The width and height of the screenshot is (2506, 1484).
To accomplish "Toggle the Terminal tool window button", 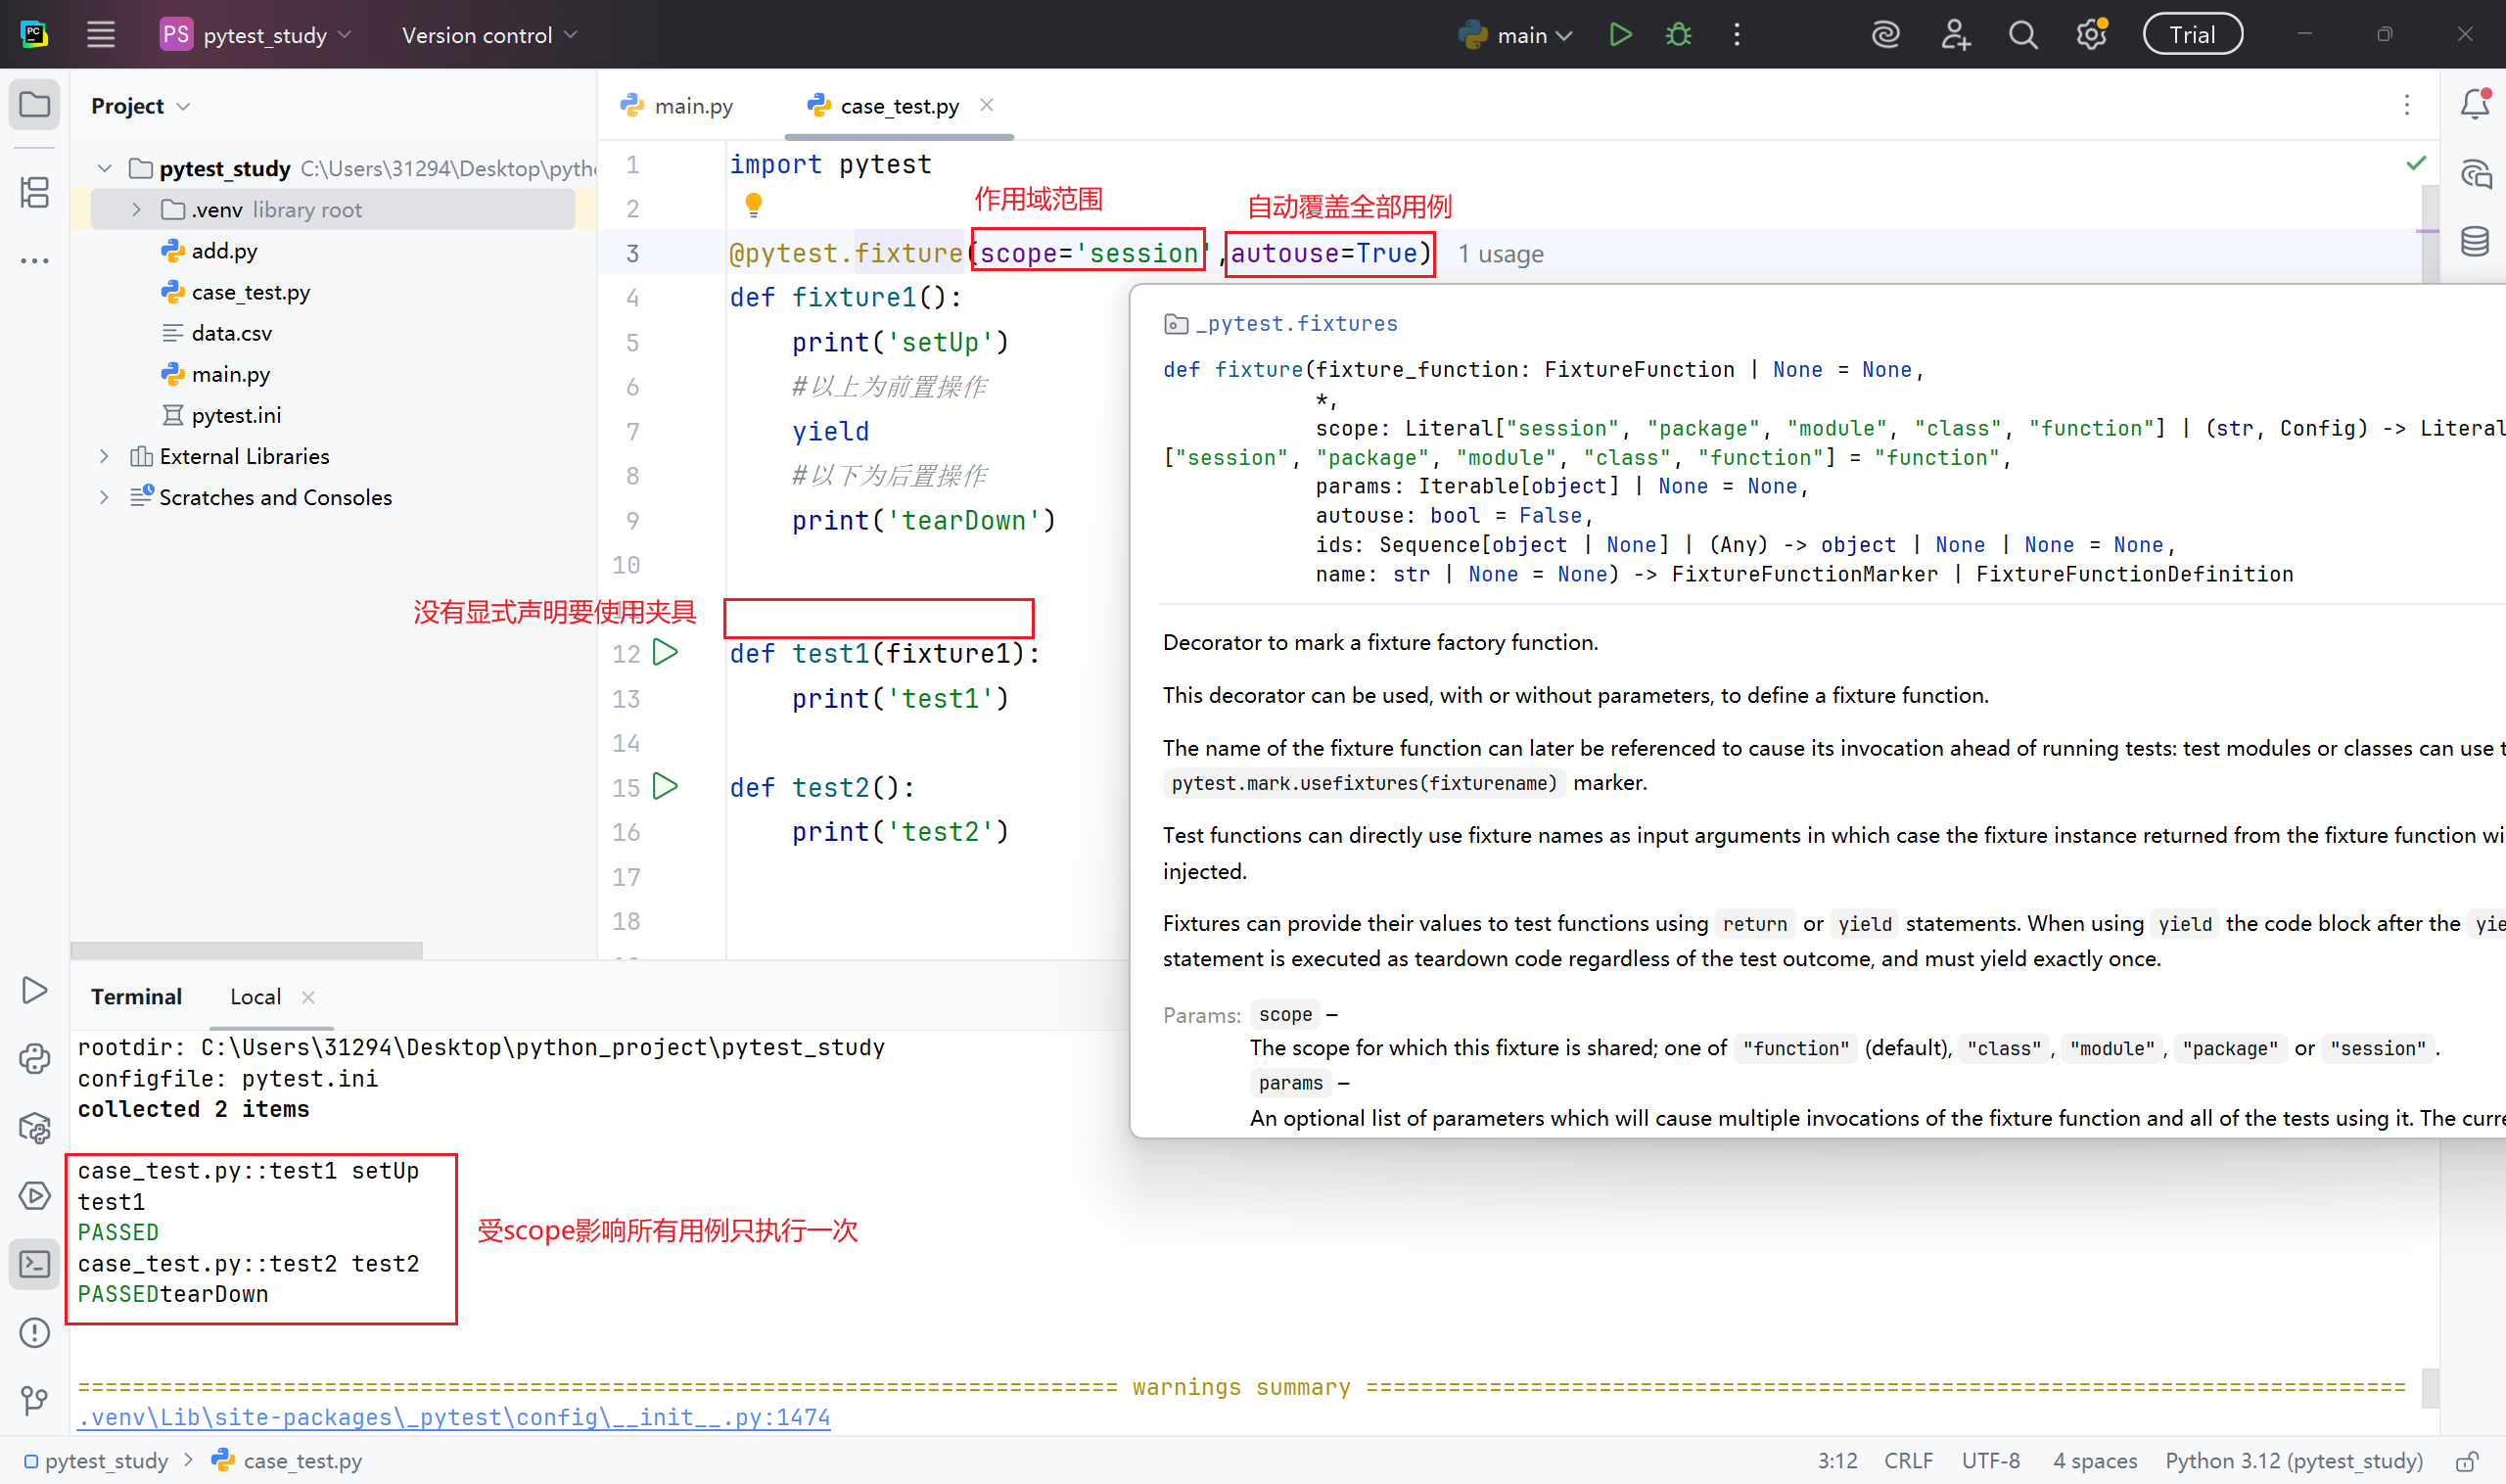I will (35, 1264).
